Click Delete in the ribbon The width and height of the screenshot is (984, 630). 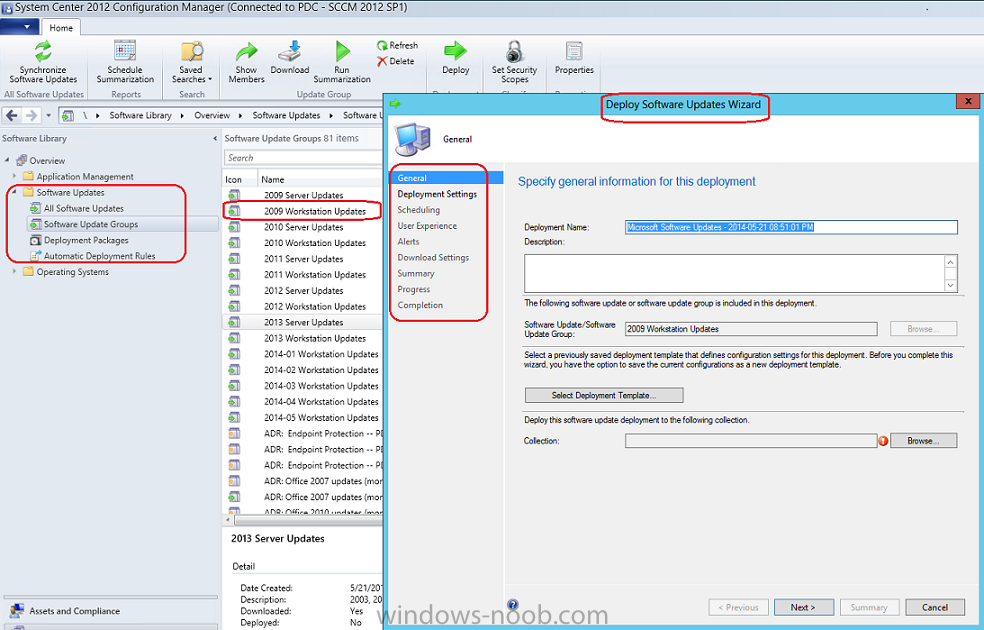tap(395, 61)
